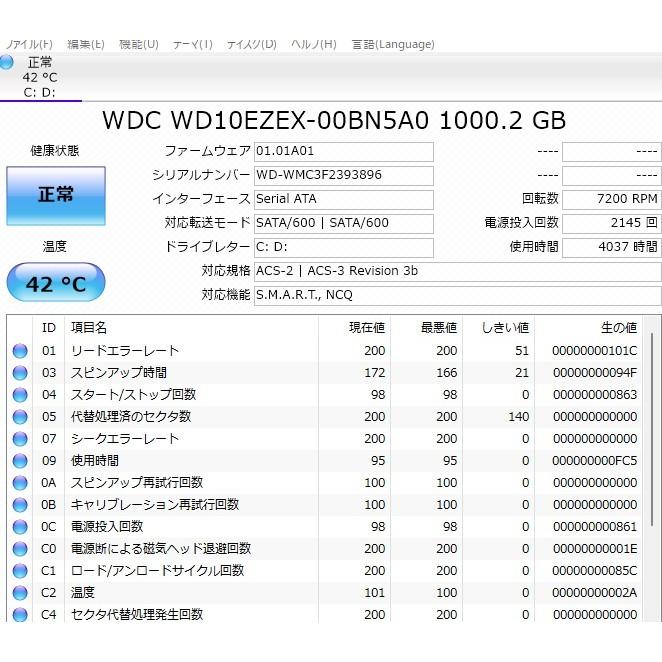Image resolution: width=662 pixels, height=662 pixels.
Task: Click the しきい値 column header
Action: pyautogui.click(x=499, y=328)
